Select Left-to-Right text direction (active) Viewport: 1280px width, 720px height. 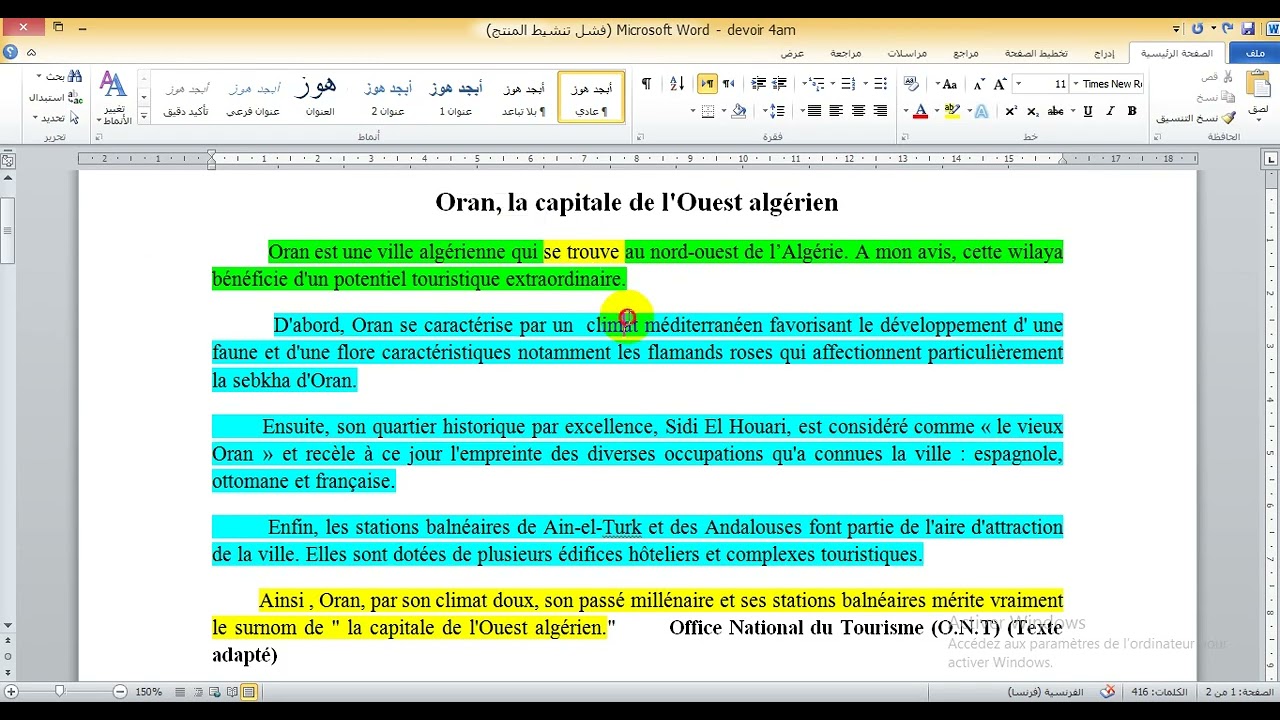click(707, 84)
